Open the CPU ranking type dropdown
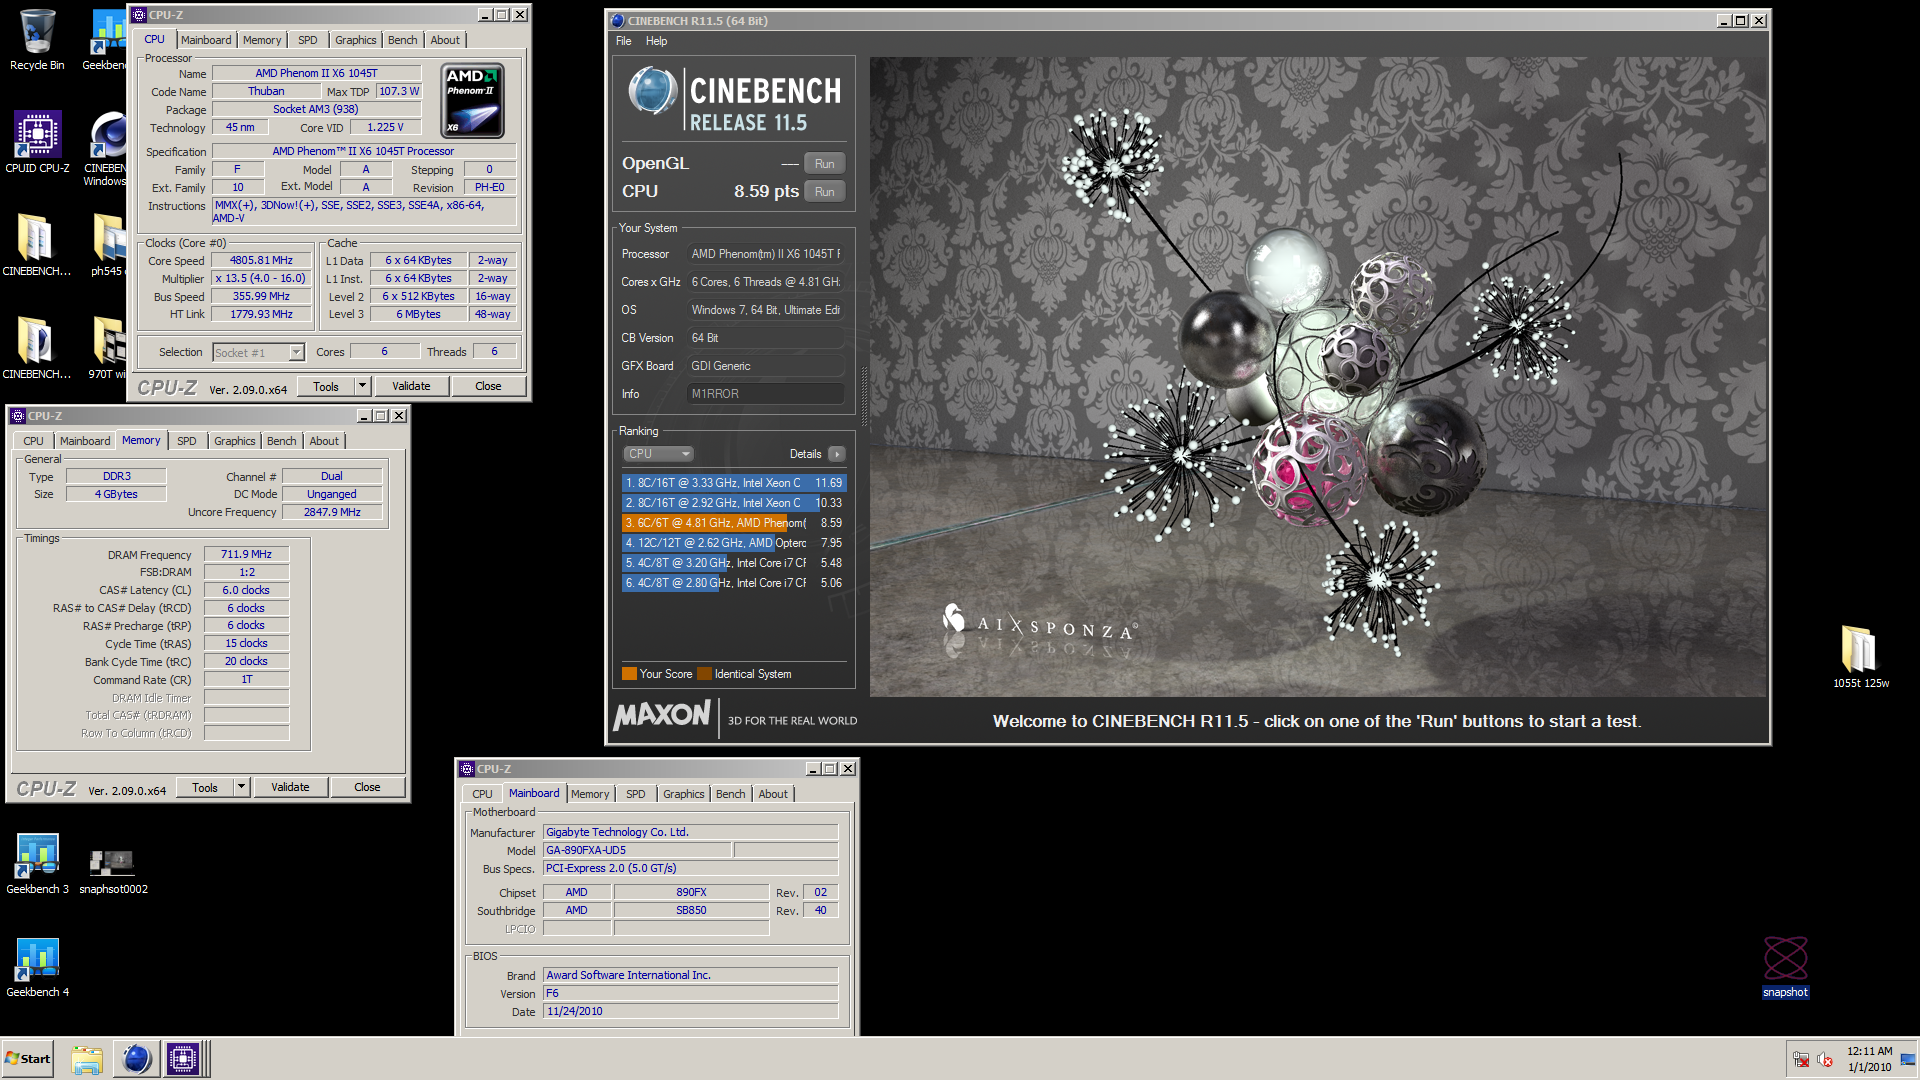 click(x=658, y=454)
